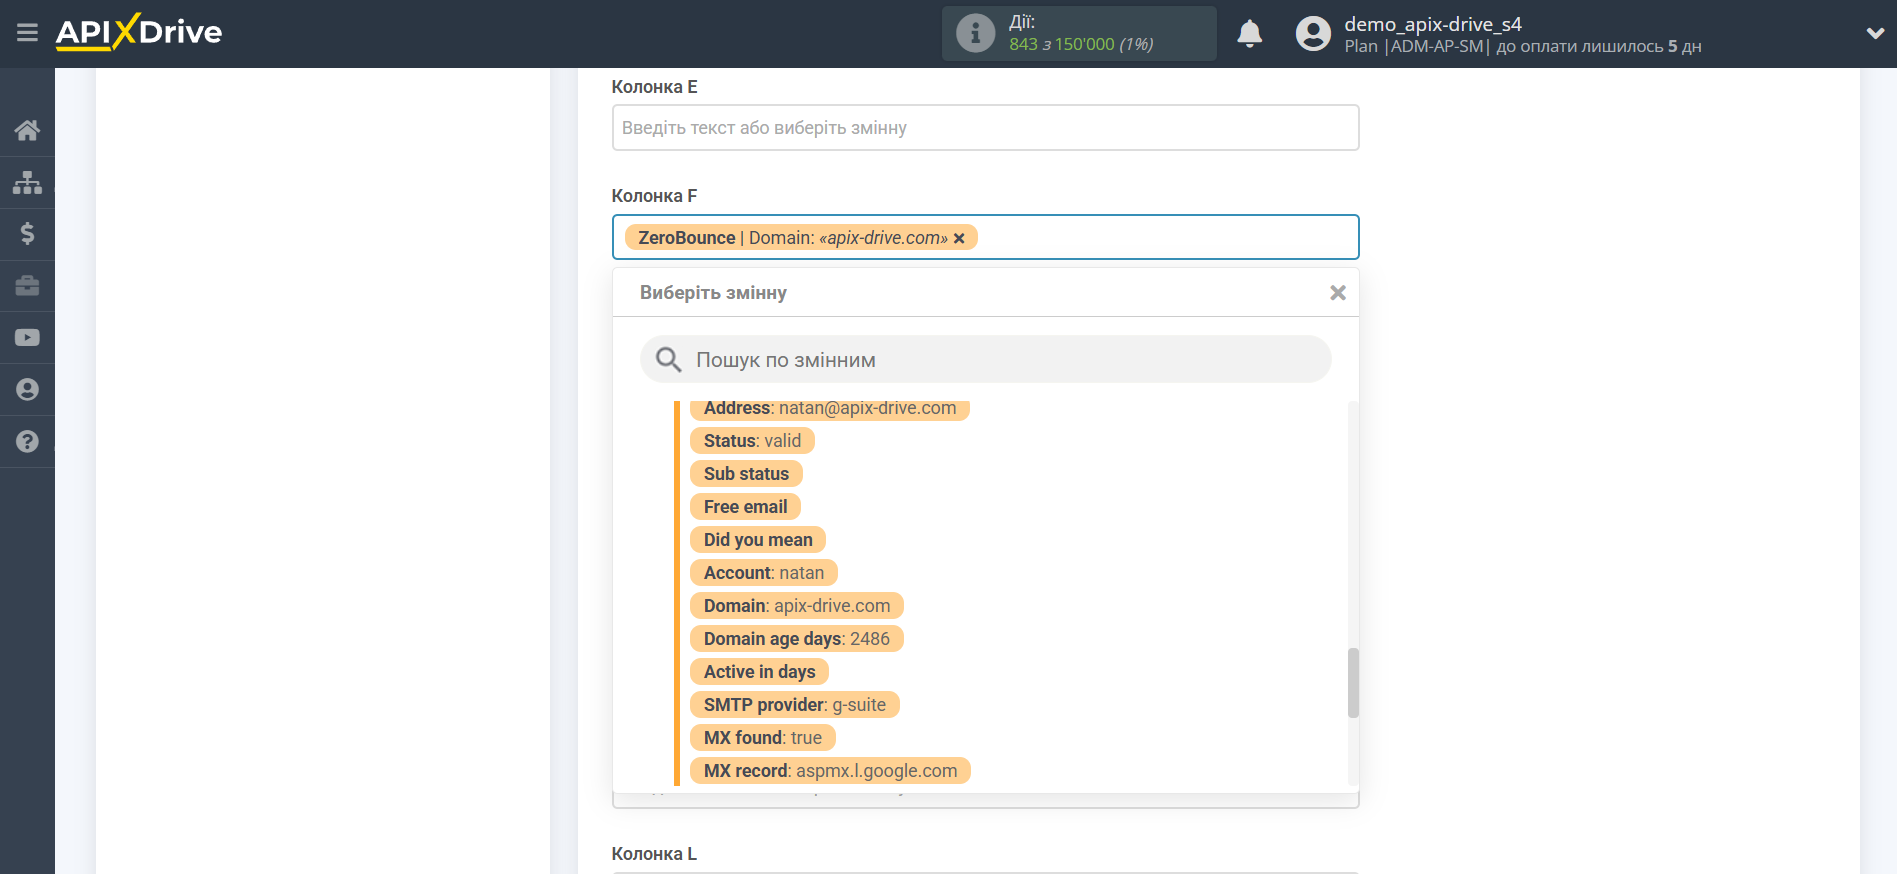This screenshot has width=1897, height=874.
Task: Open the user profile sidebar icon
Action: click(x=27, y=390)
